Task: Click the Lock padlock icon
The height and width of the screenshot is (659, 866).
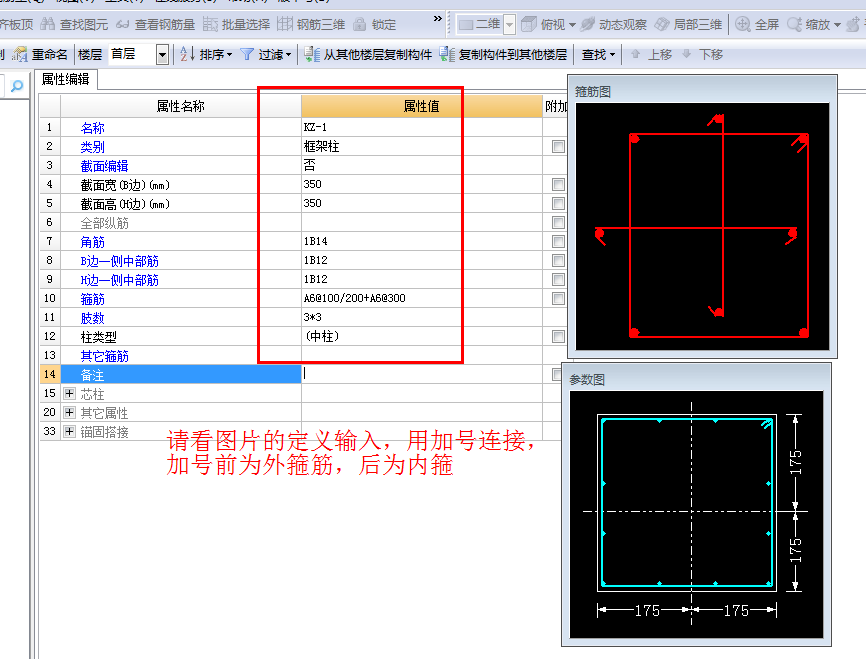Action: click(x=360, y=24)
